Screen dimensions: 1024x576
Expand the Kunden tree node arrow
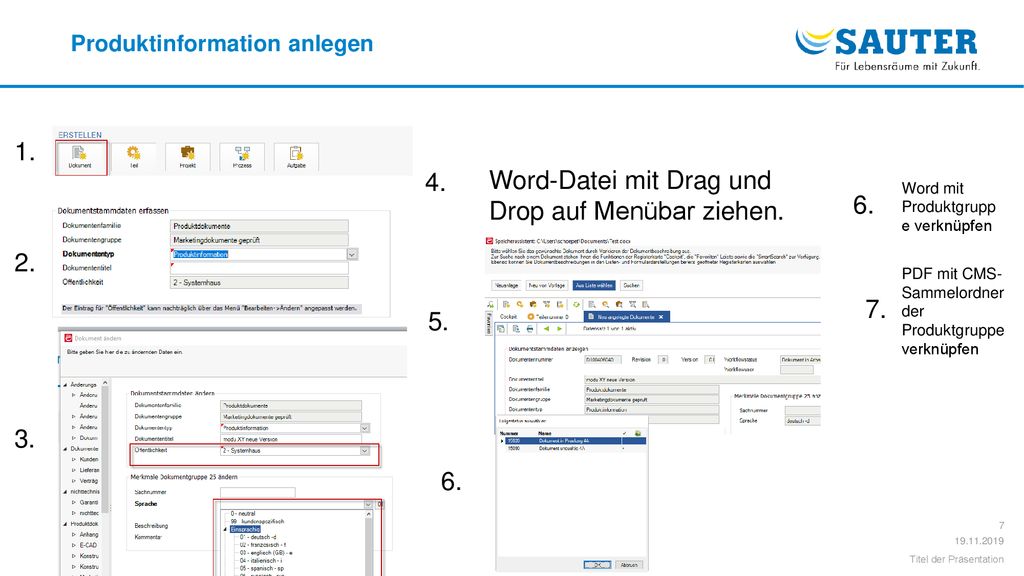click(74, 459)
